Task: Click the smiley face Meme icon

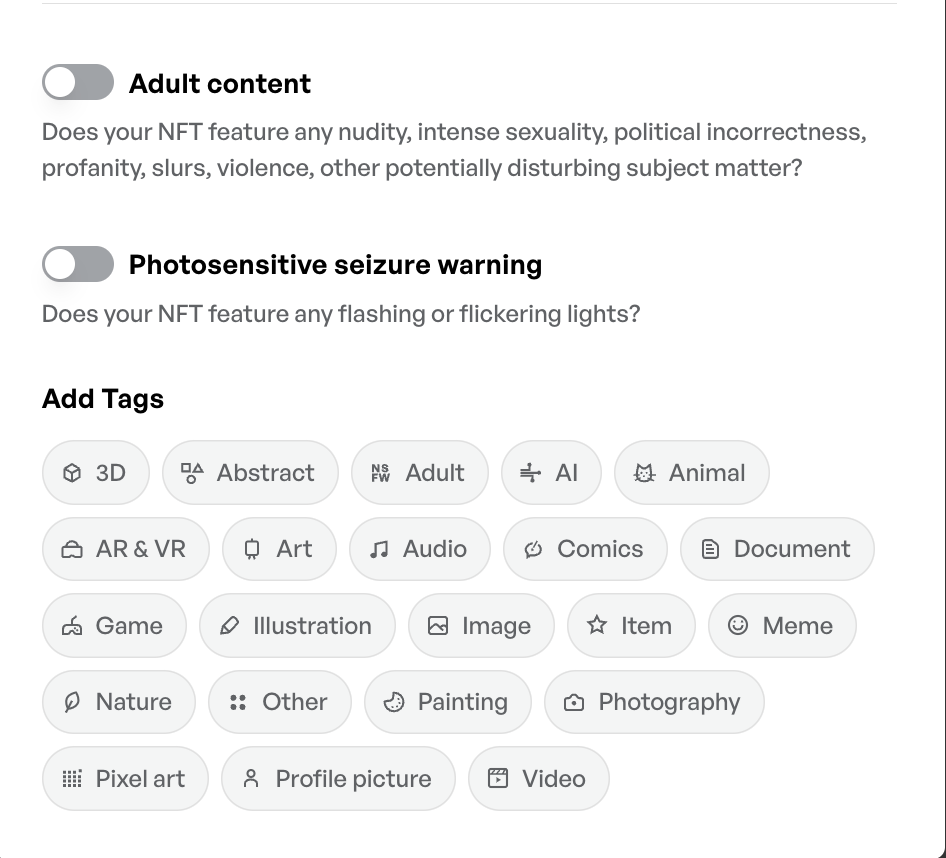Action: (x=738, y=626)
